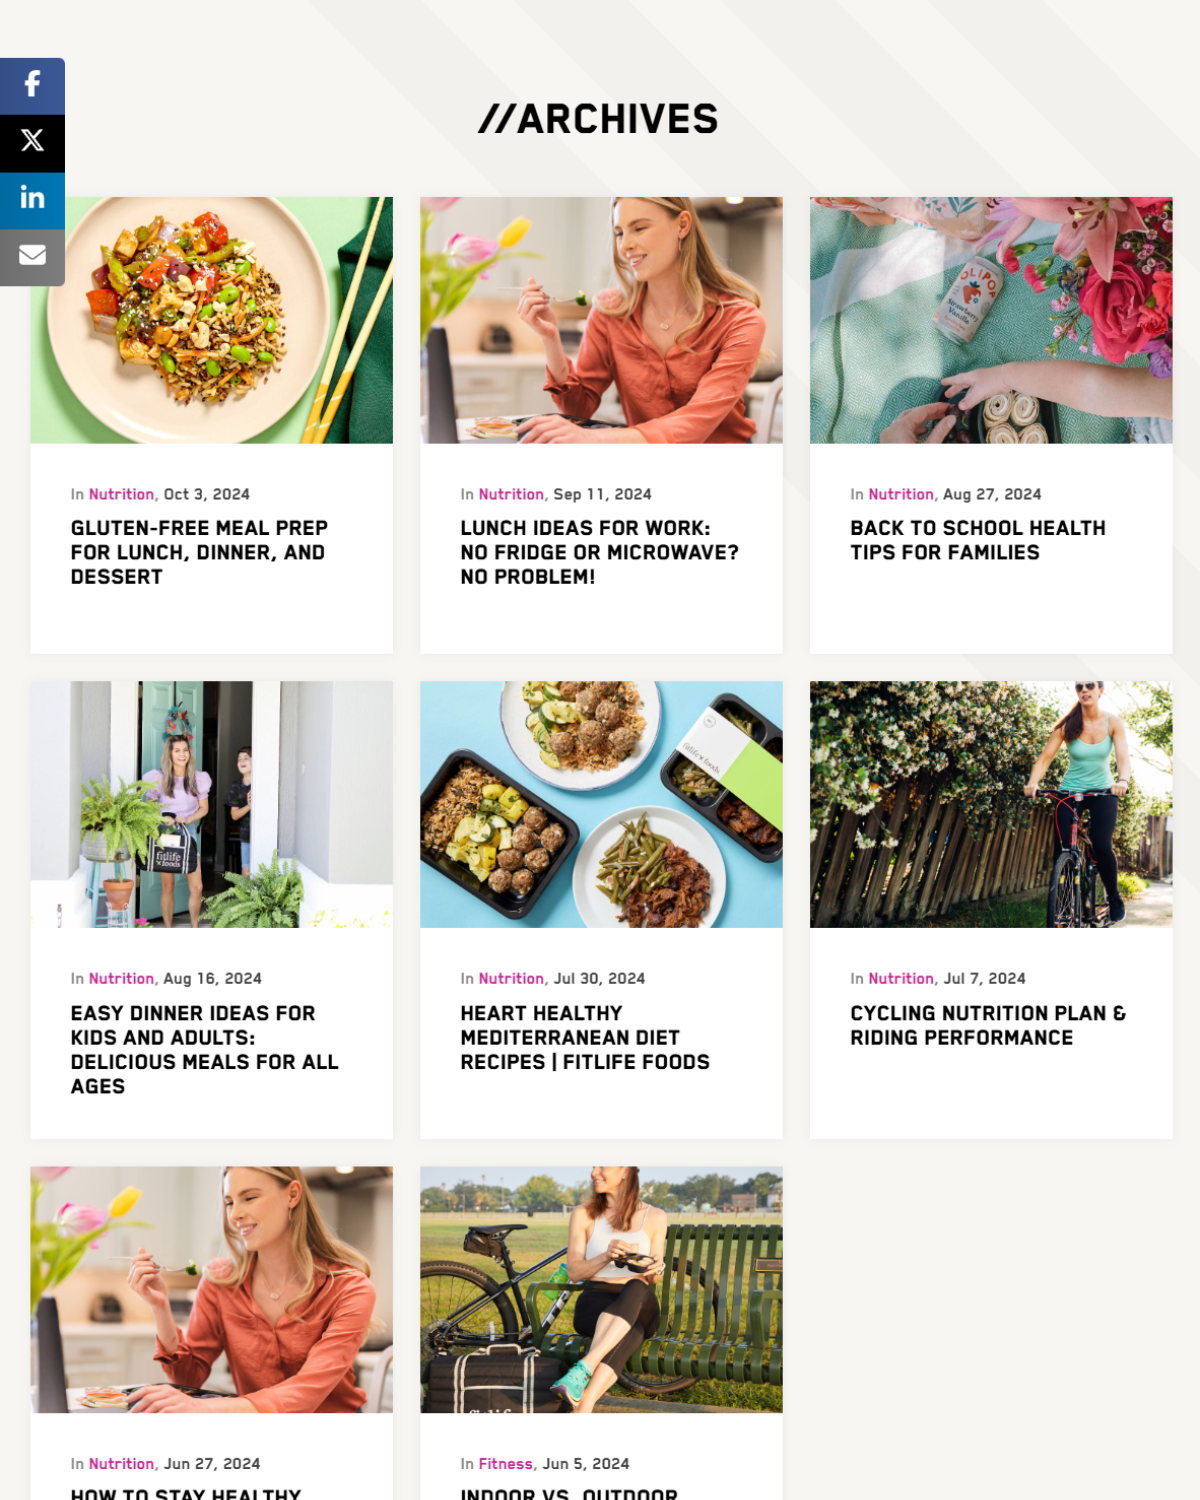Viewport: 1200px width, 1500px height.
Task: Open Gluten-Free Meal Prep article title
Action: coord(199,552)
